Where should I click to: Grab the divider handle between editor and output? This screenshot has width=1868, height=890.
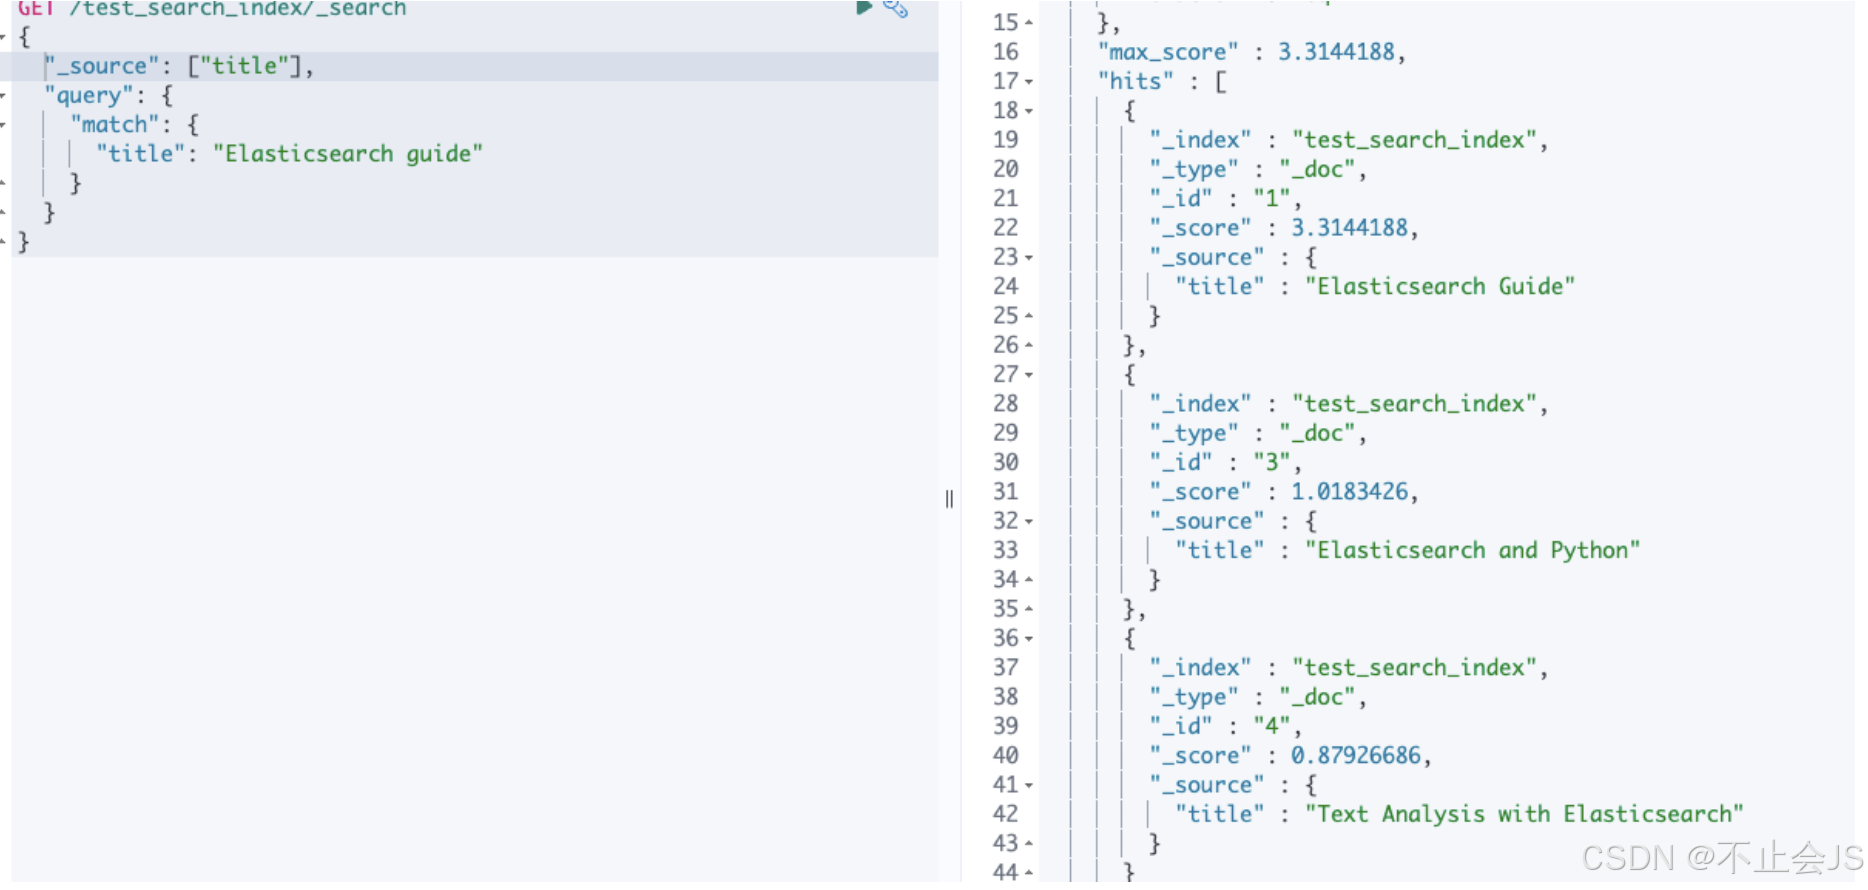coord(949,499)
